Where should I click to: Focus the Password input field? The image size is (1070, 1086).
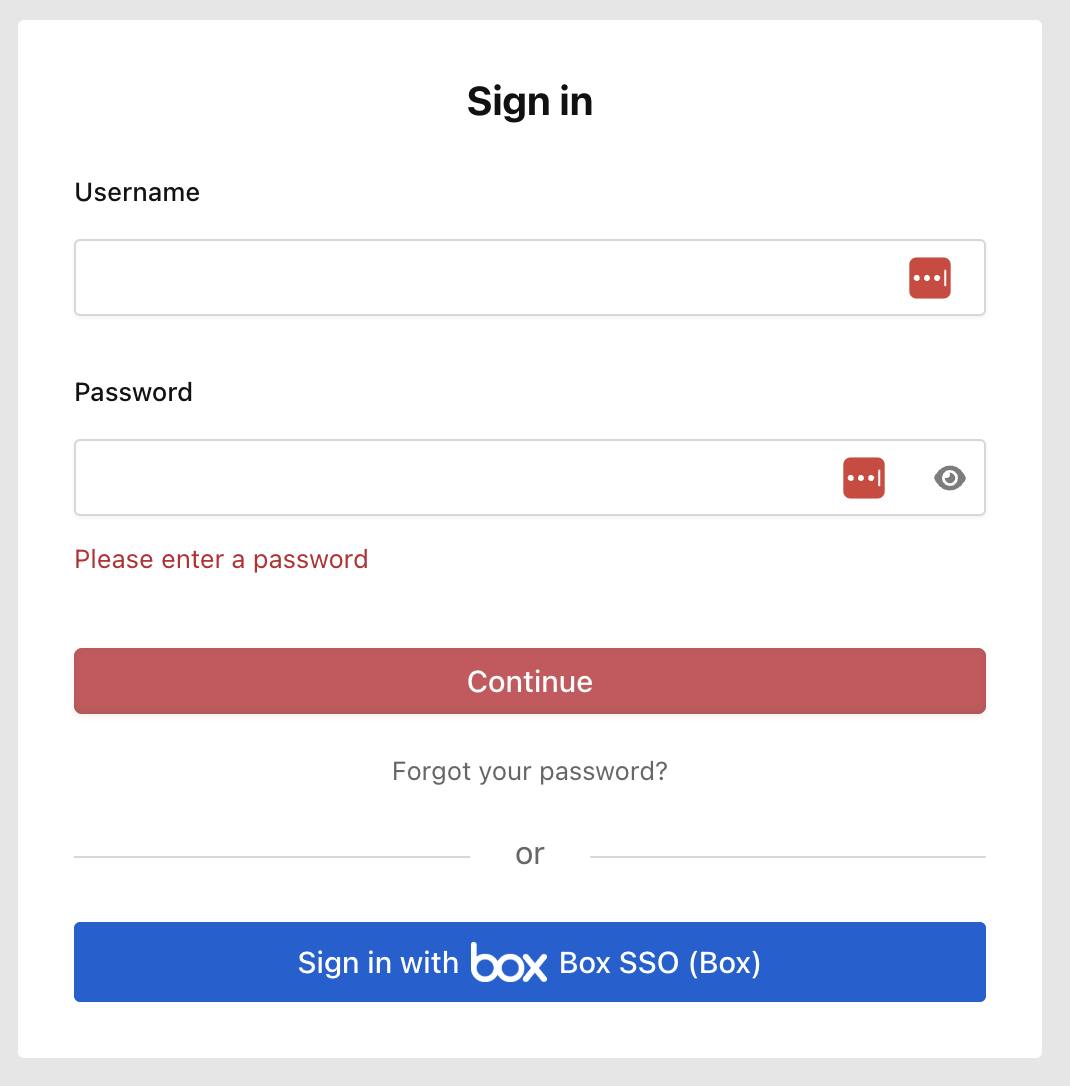coord(450,478)
